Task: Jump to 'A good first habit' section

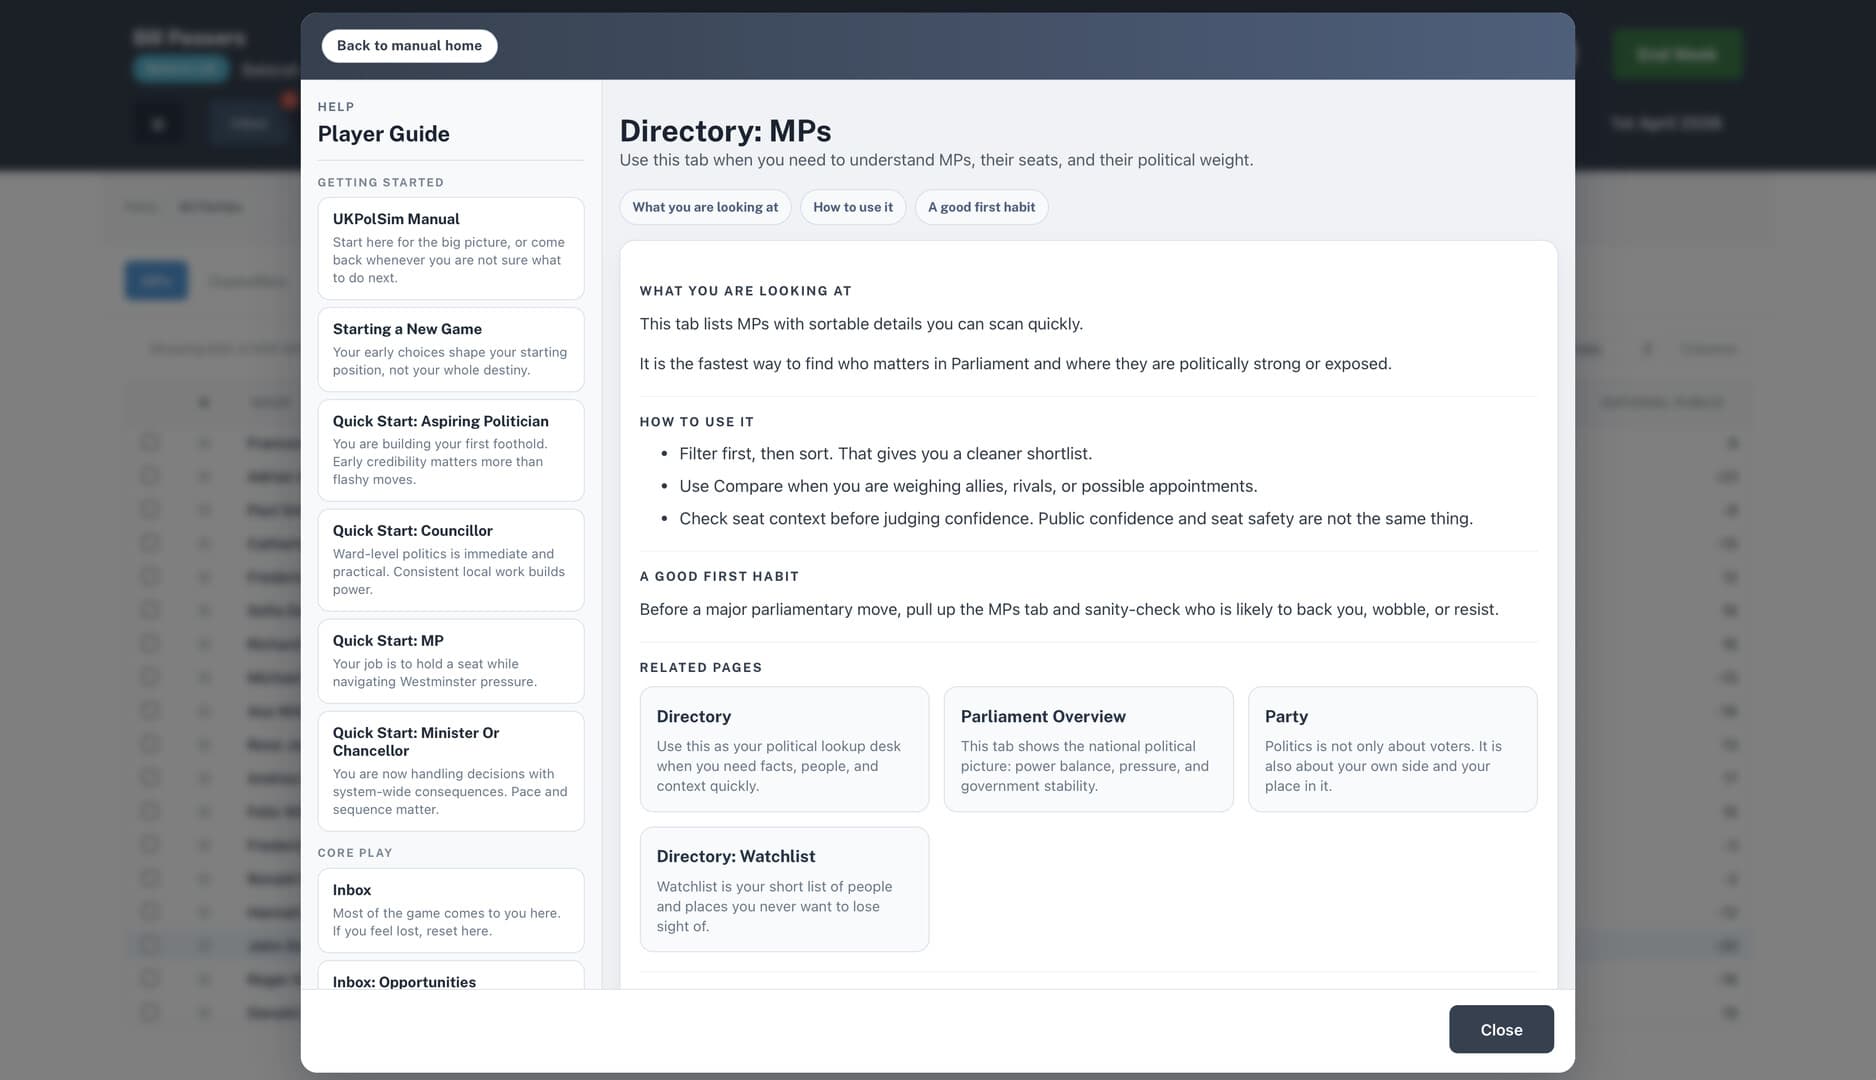Action: tap(981, 207)
